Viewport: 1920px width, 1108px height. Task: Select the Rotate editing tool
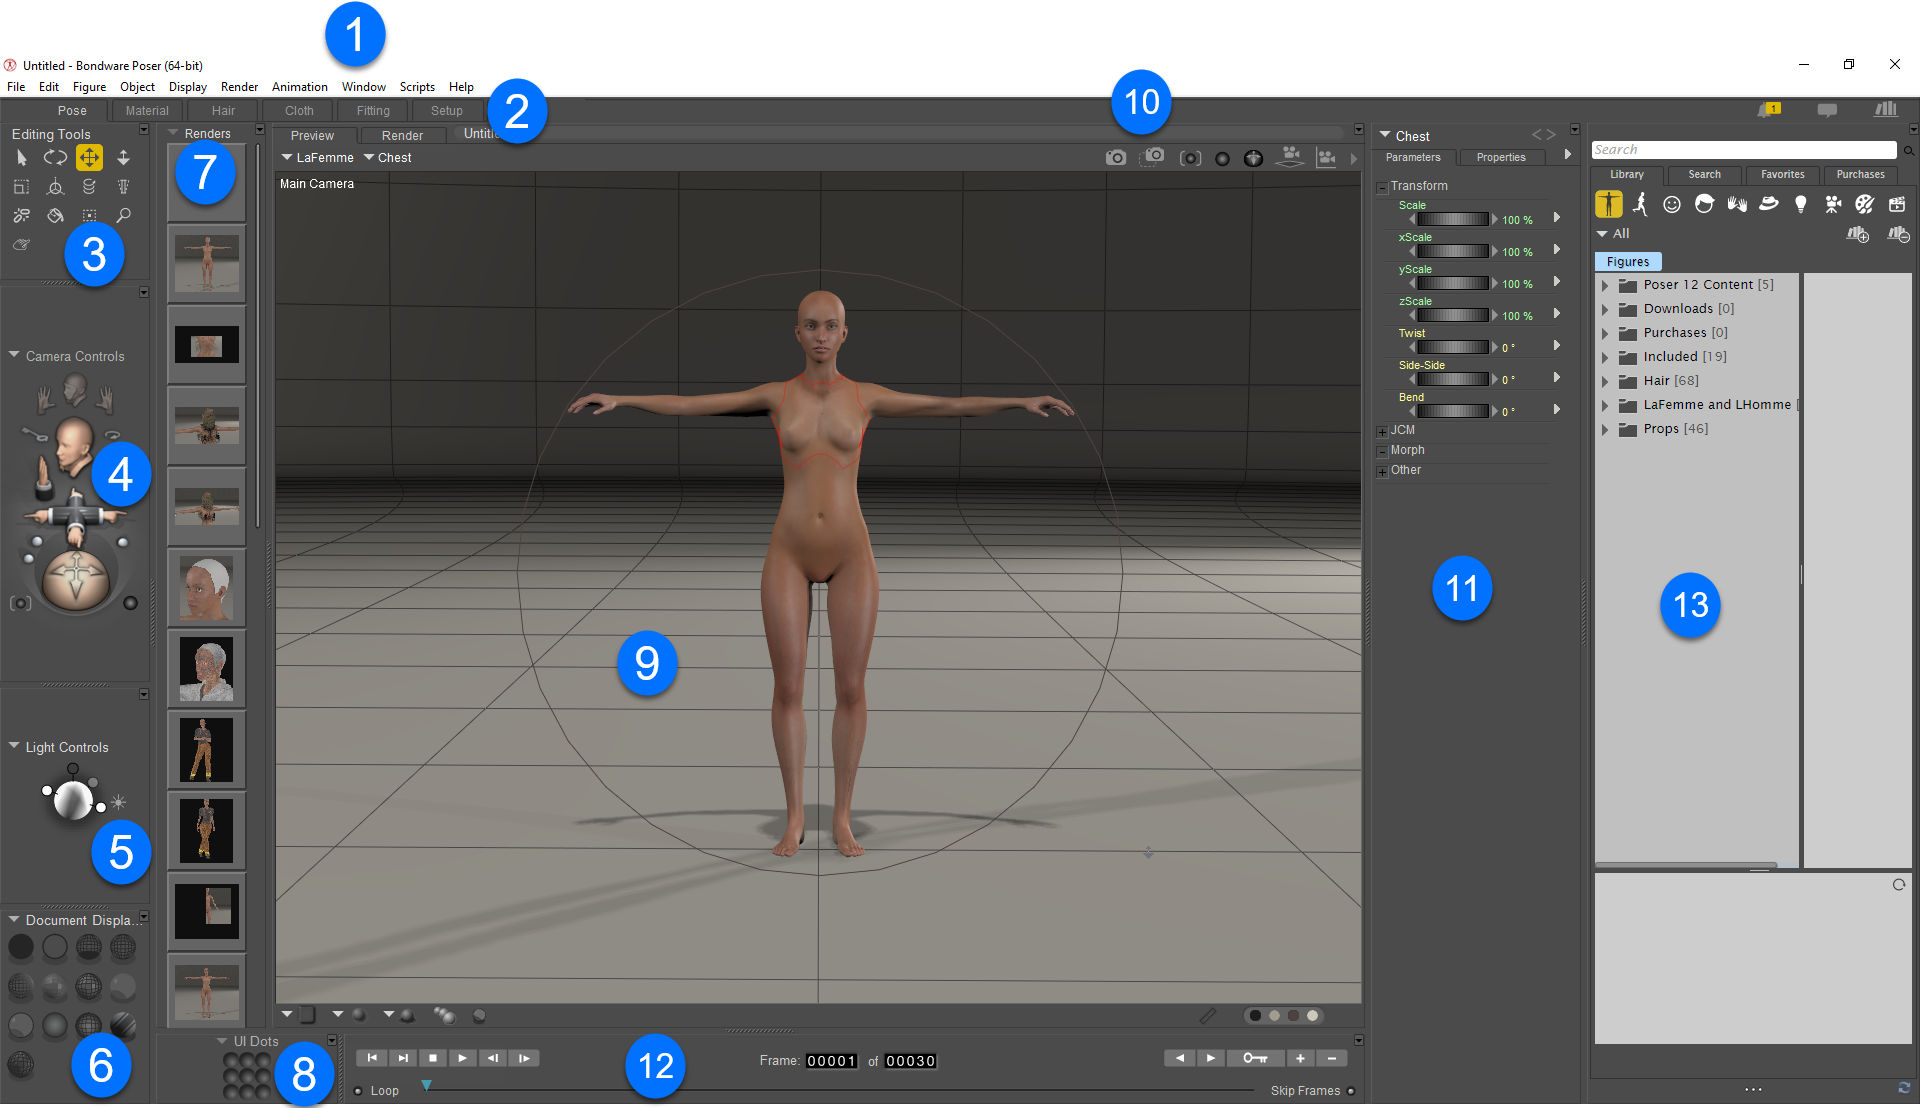click(x=55, y=158)
